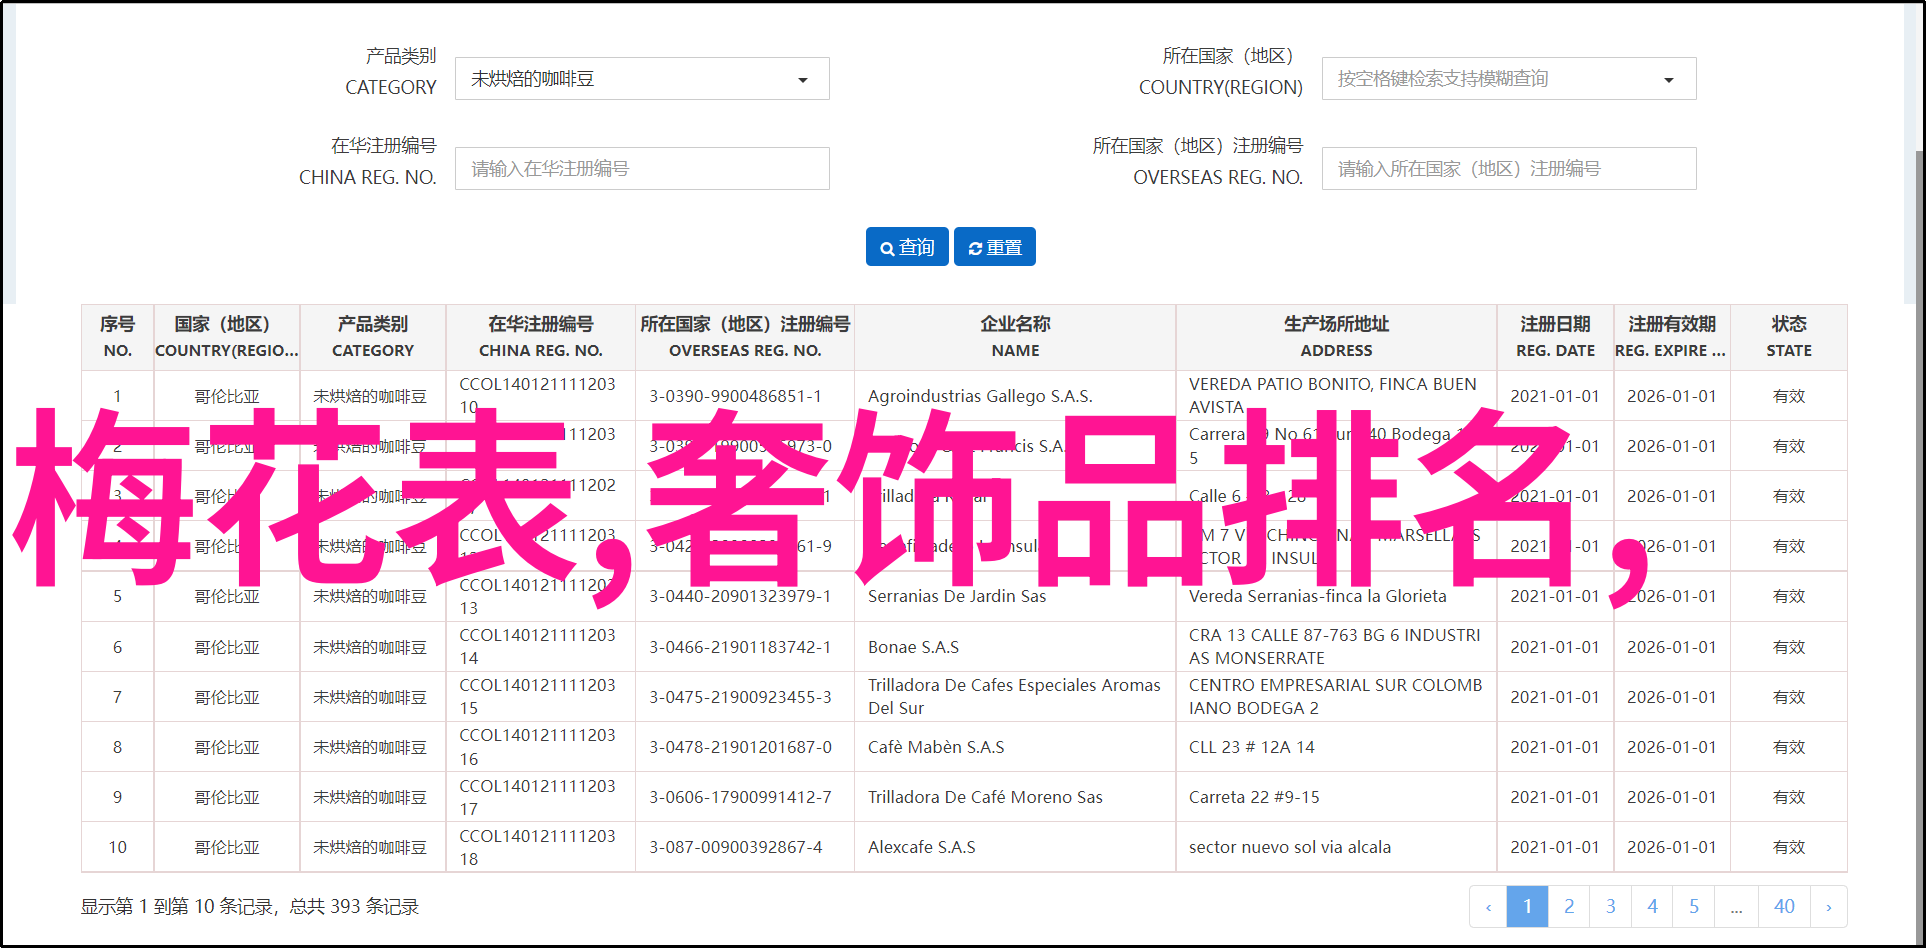The width and height of the screenshot is (1927, 950).
Task: Go to page 3 of results
Action: 1610,907
